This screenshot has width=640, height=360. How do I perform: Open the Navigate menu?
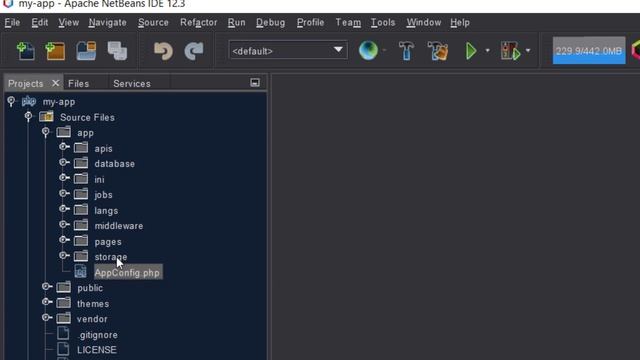pos(107,22)
